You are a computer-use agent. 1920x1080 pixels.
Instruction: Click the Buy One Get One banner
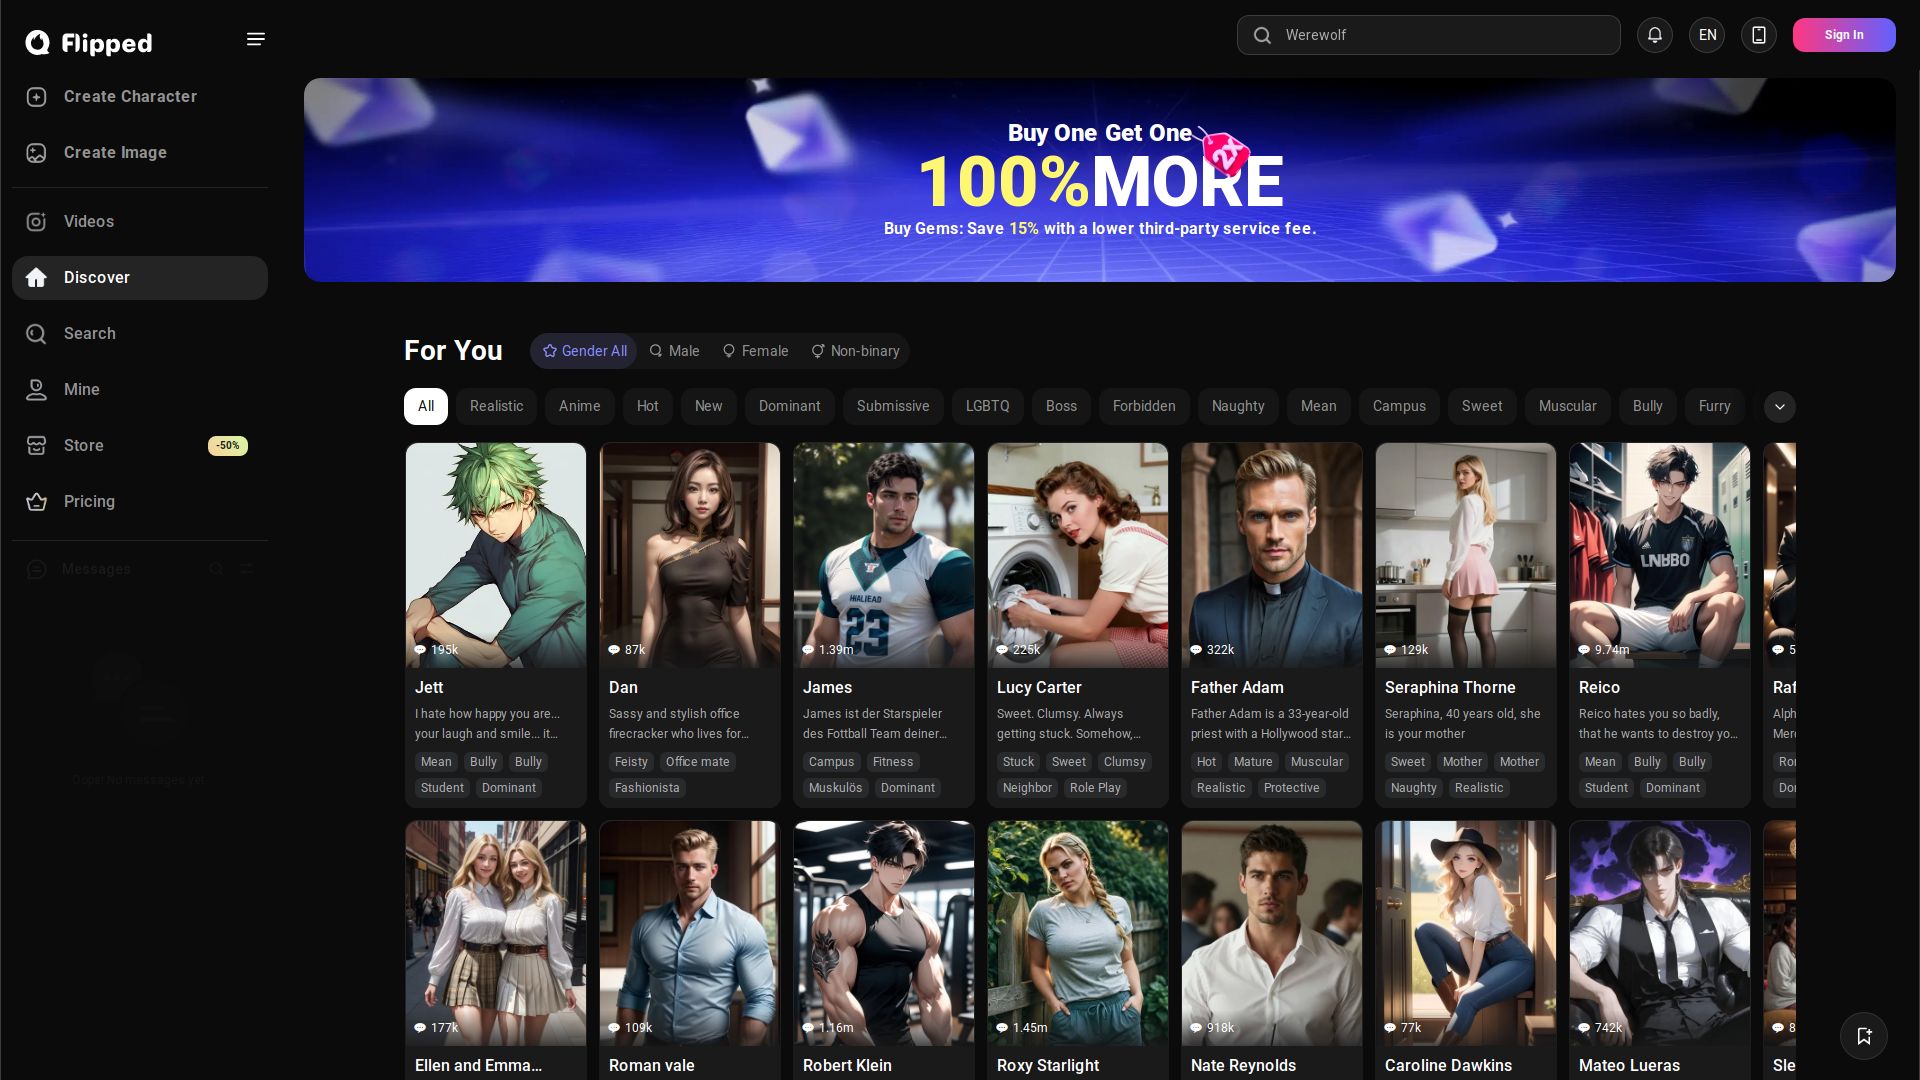coord(1100,180)
